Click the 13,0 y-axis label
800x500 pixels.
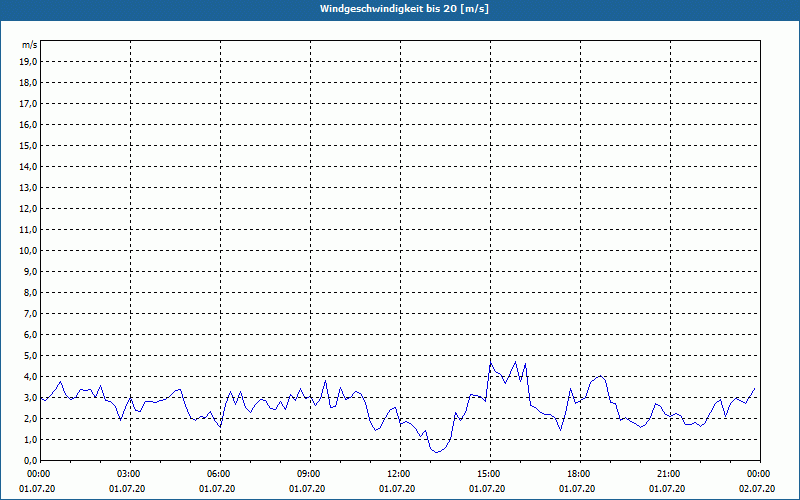click(x=28, y=187)
